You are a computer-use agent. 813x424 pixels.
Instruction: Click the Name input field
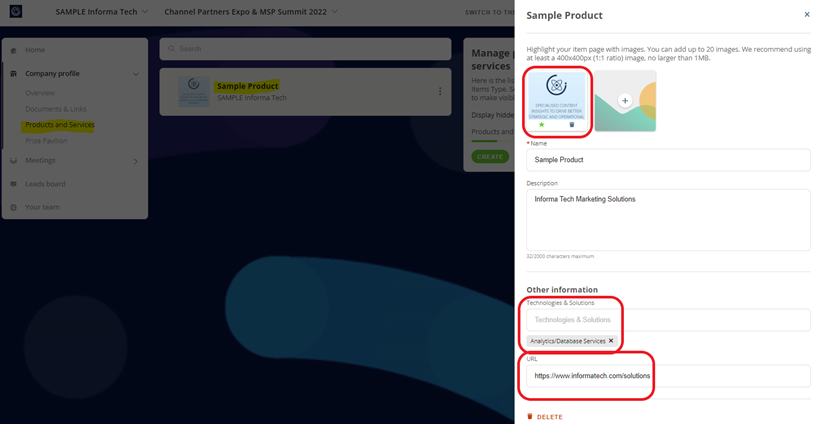point(668,160)
